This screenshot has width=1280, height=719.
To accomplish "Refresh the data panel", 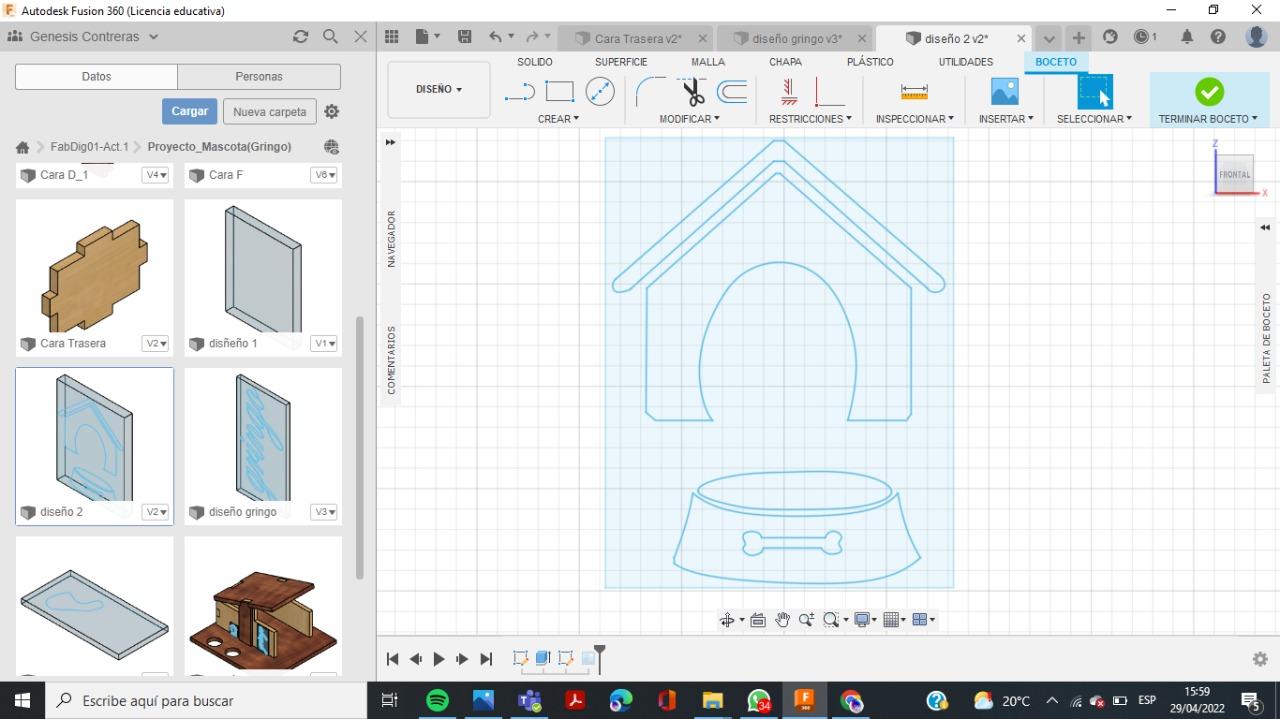I will point(300,36).
